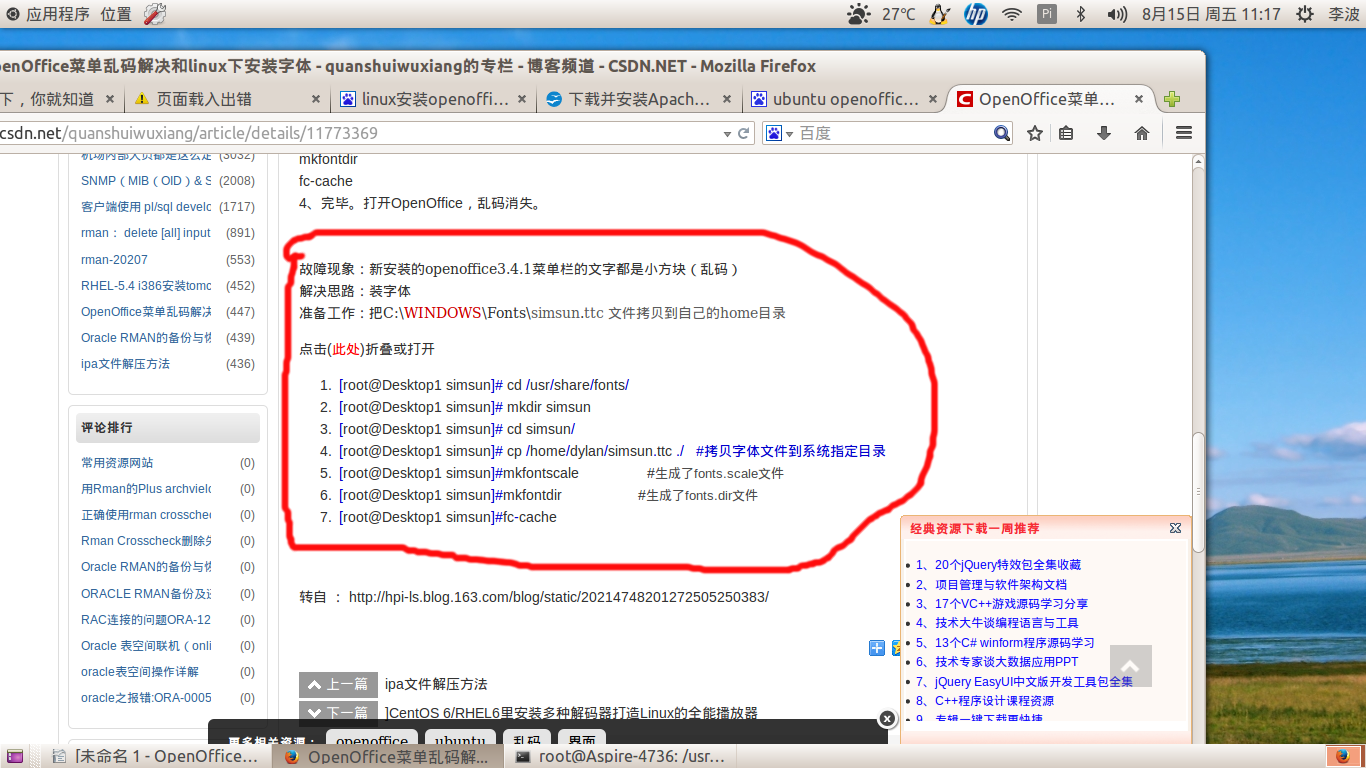Open previous article title ipa文件解压方法
The width and height of the screenshot is (1366, 768).
click(x=436, y=684)
